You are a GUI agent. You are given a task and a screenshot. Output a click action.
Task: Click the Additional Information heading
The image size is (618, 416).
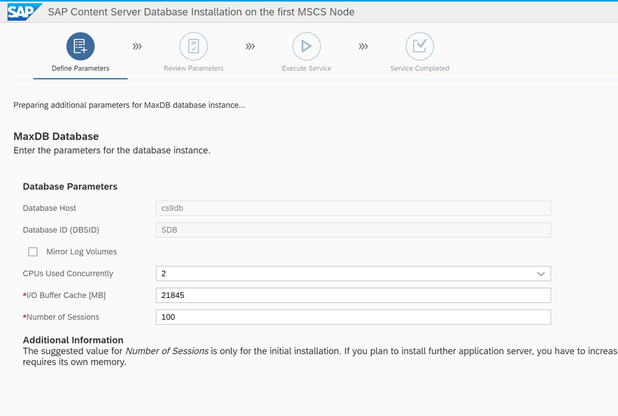click(x=73, y=340)
